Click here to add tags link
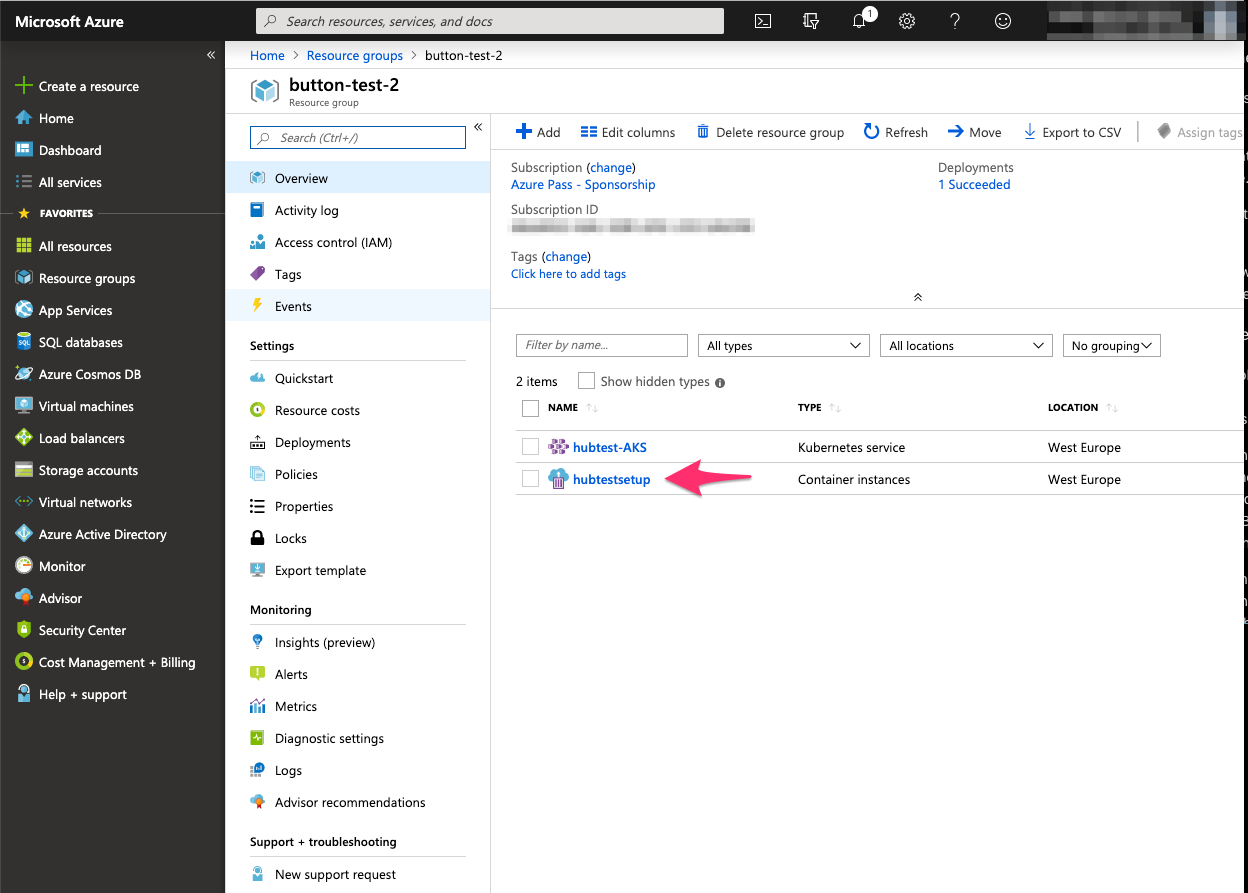Screen dimensions: 1248x893 point(568,274)
